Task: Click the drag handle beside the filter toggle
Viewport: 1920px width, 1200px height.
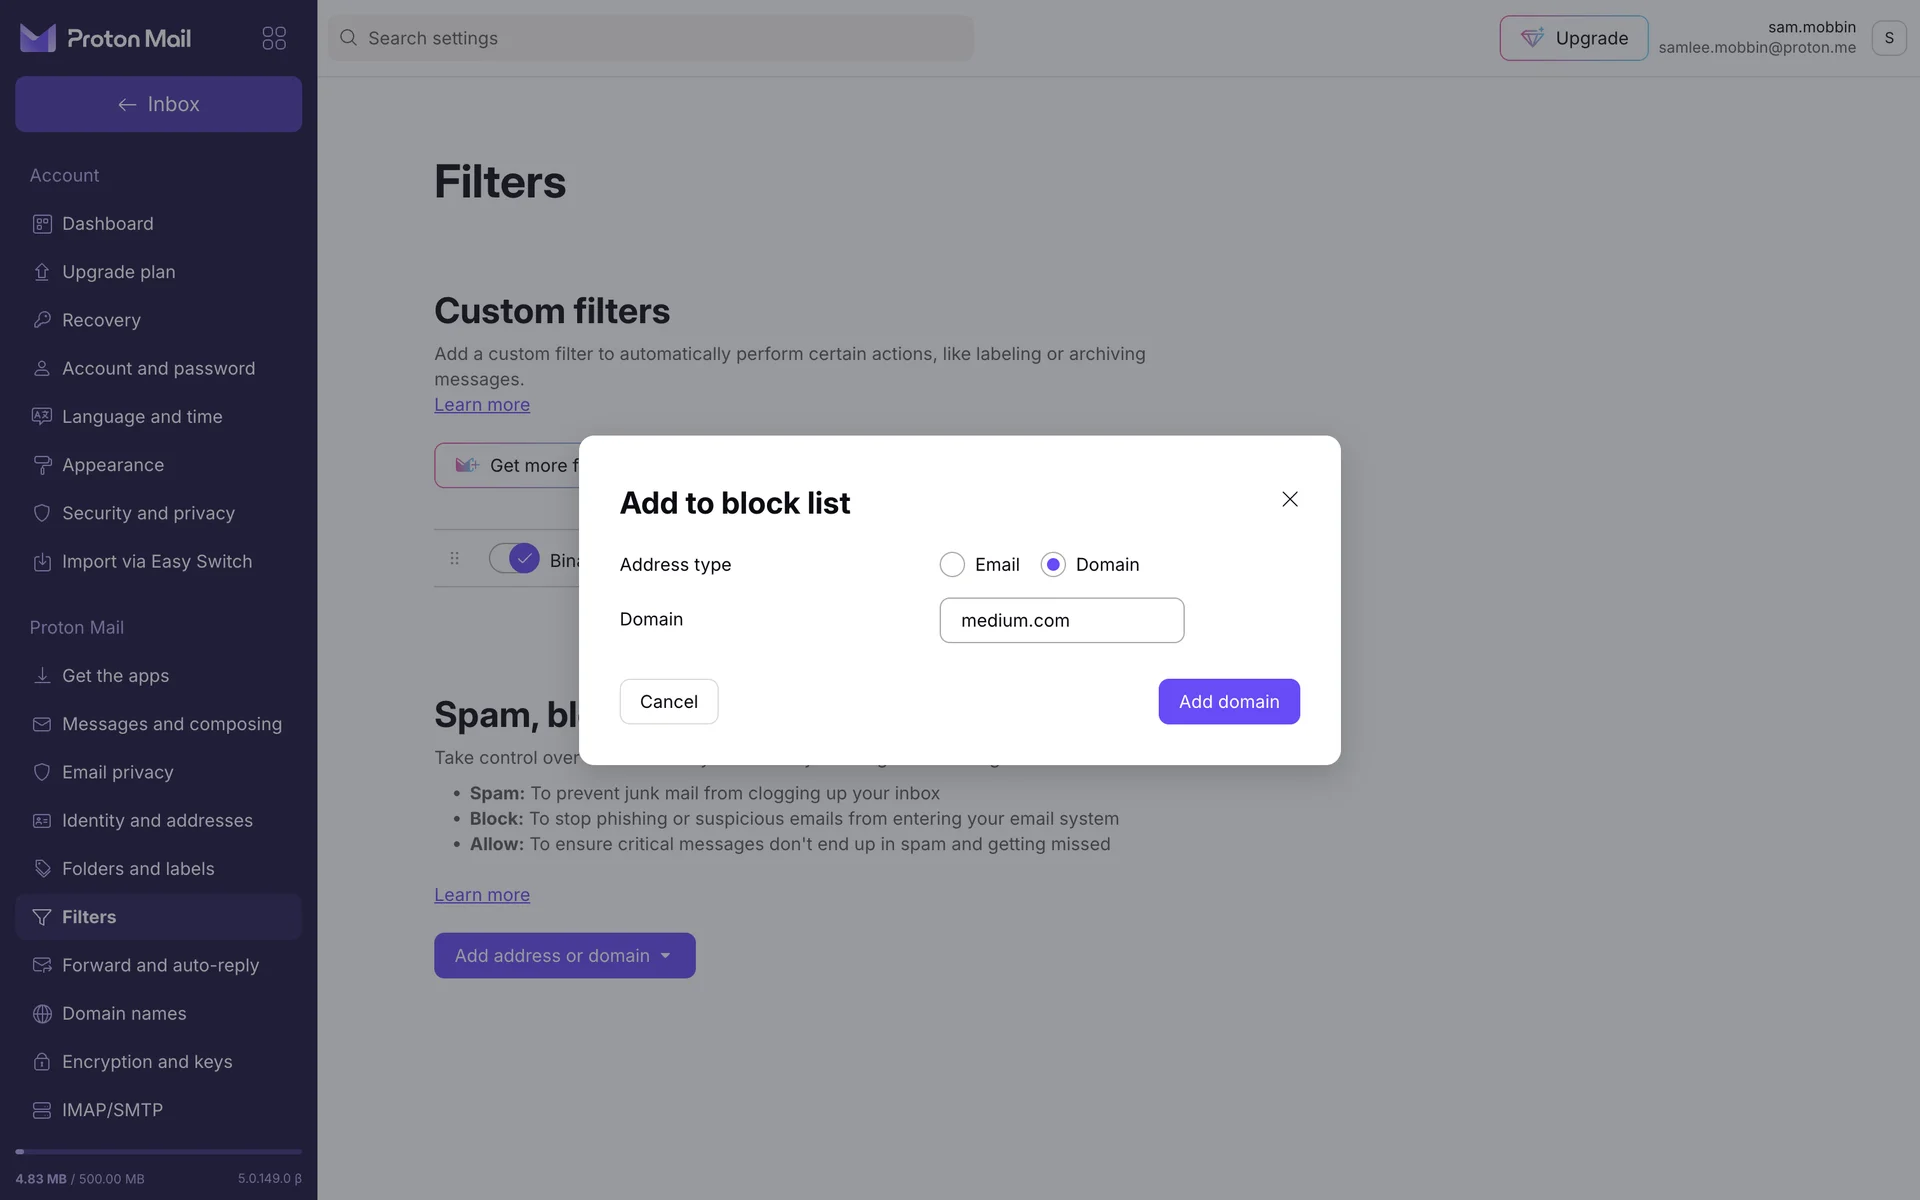Action: [455, 558]
